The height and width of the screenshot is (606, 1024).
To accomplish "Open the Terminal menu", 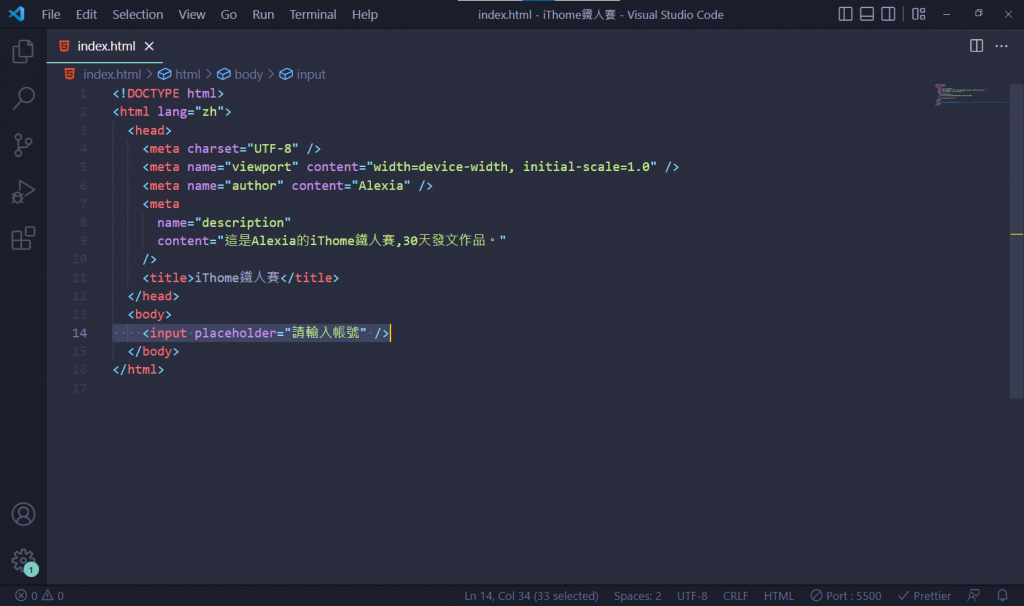I will (x=313, y=14).
